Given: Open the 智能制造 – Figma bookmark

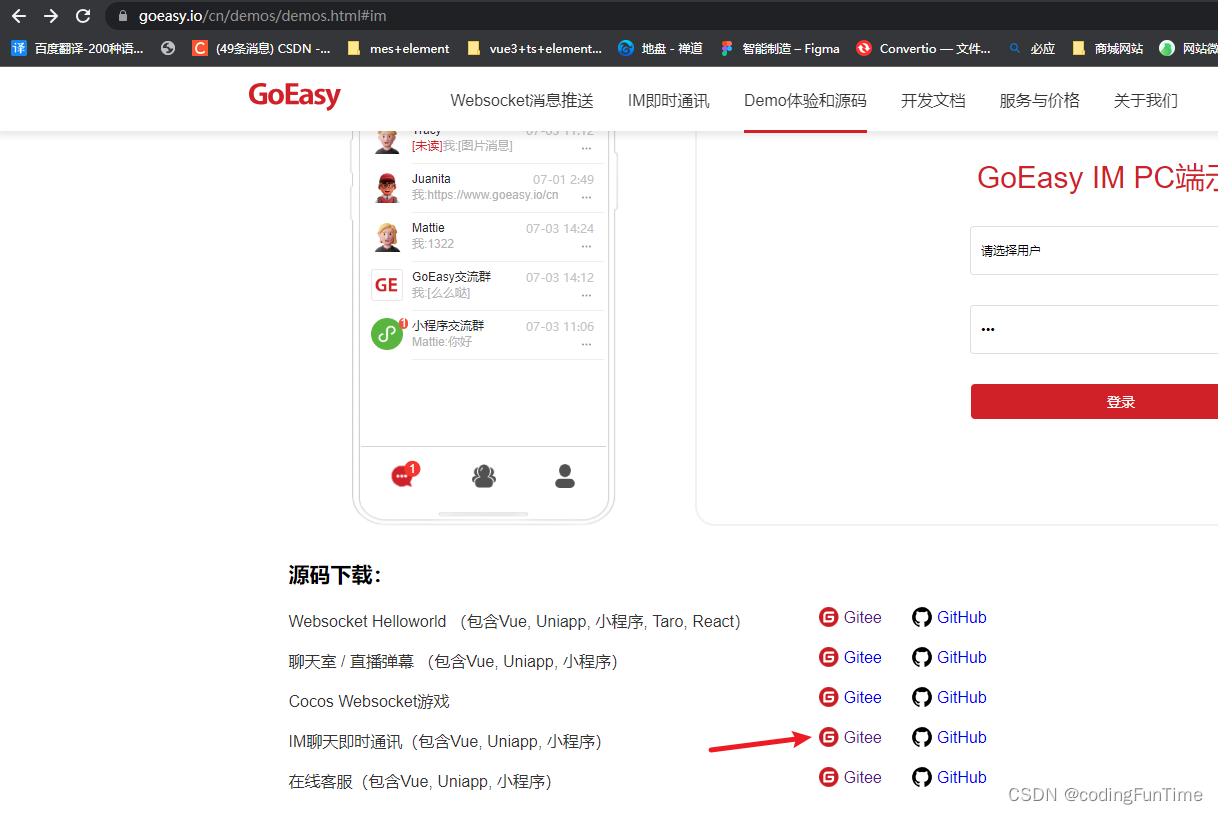Looking at the screenshot, I should (779, 48).
